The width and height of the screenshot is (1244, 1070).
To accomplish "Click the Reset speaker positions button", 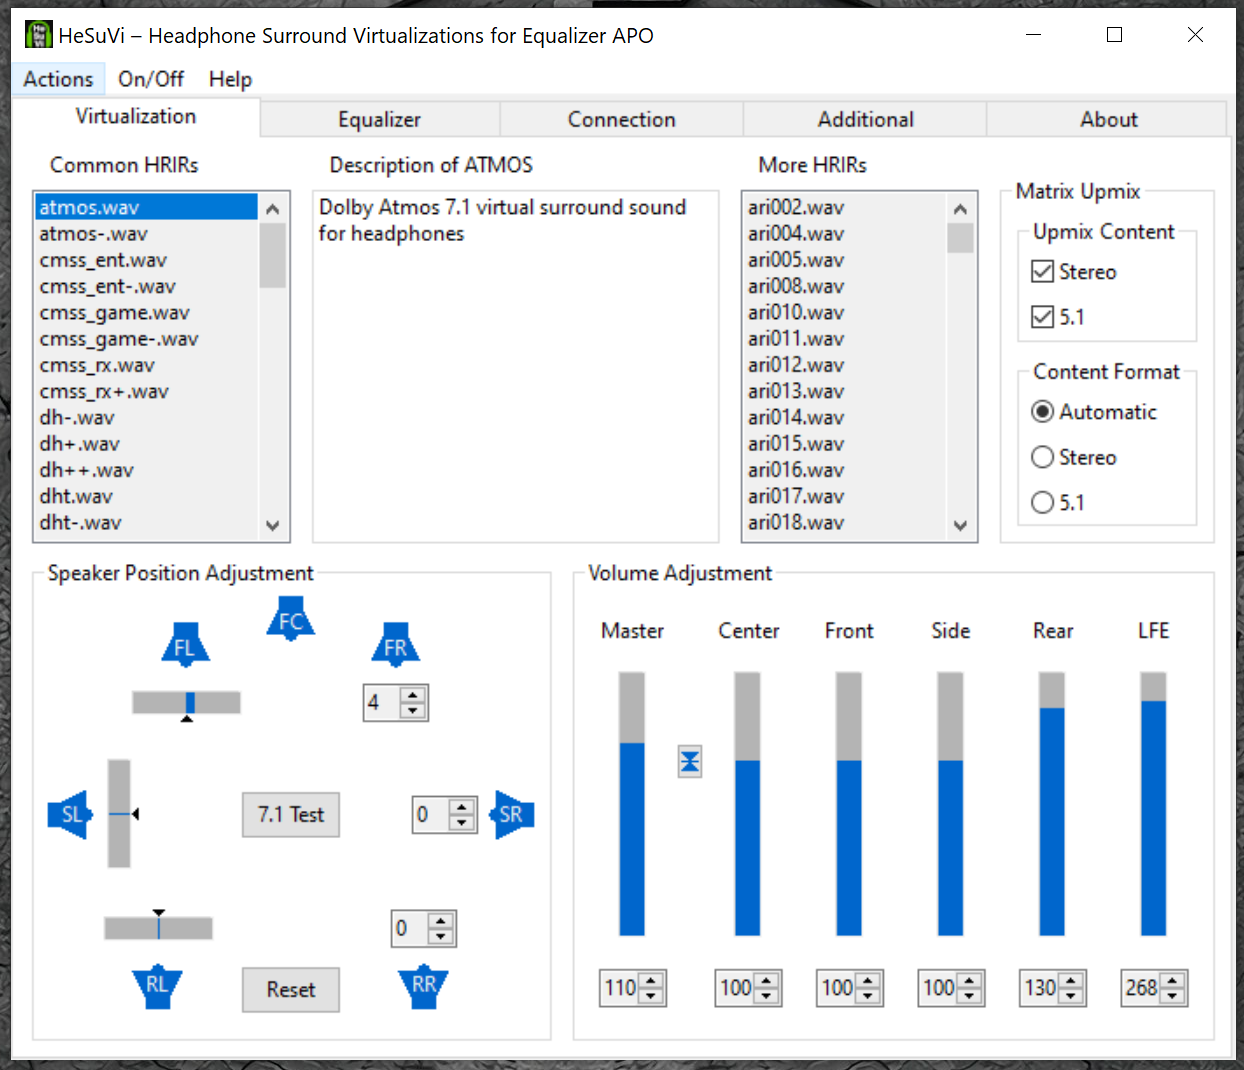I will click(x=291, y=990).
